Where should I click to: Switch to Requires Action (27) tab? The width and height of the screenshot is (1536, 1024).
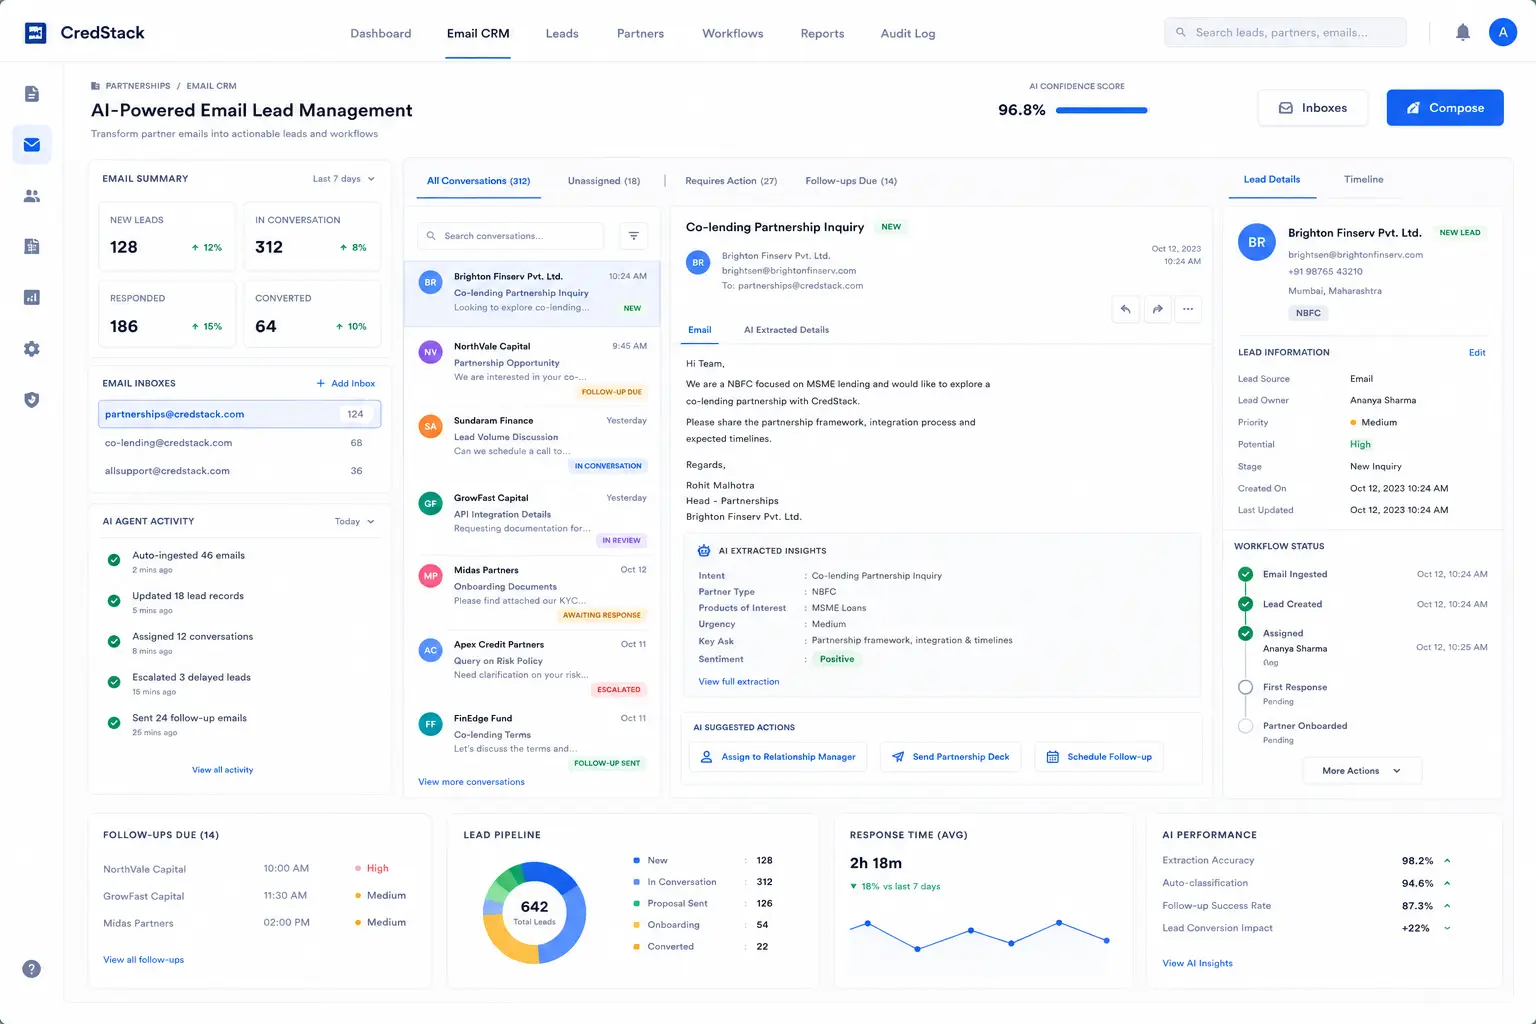[731, 181]
